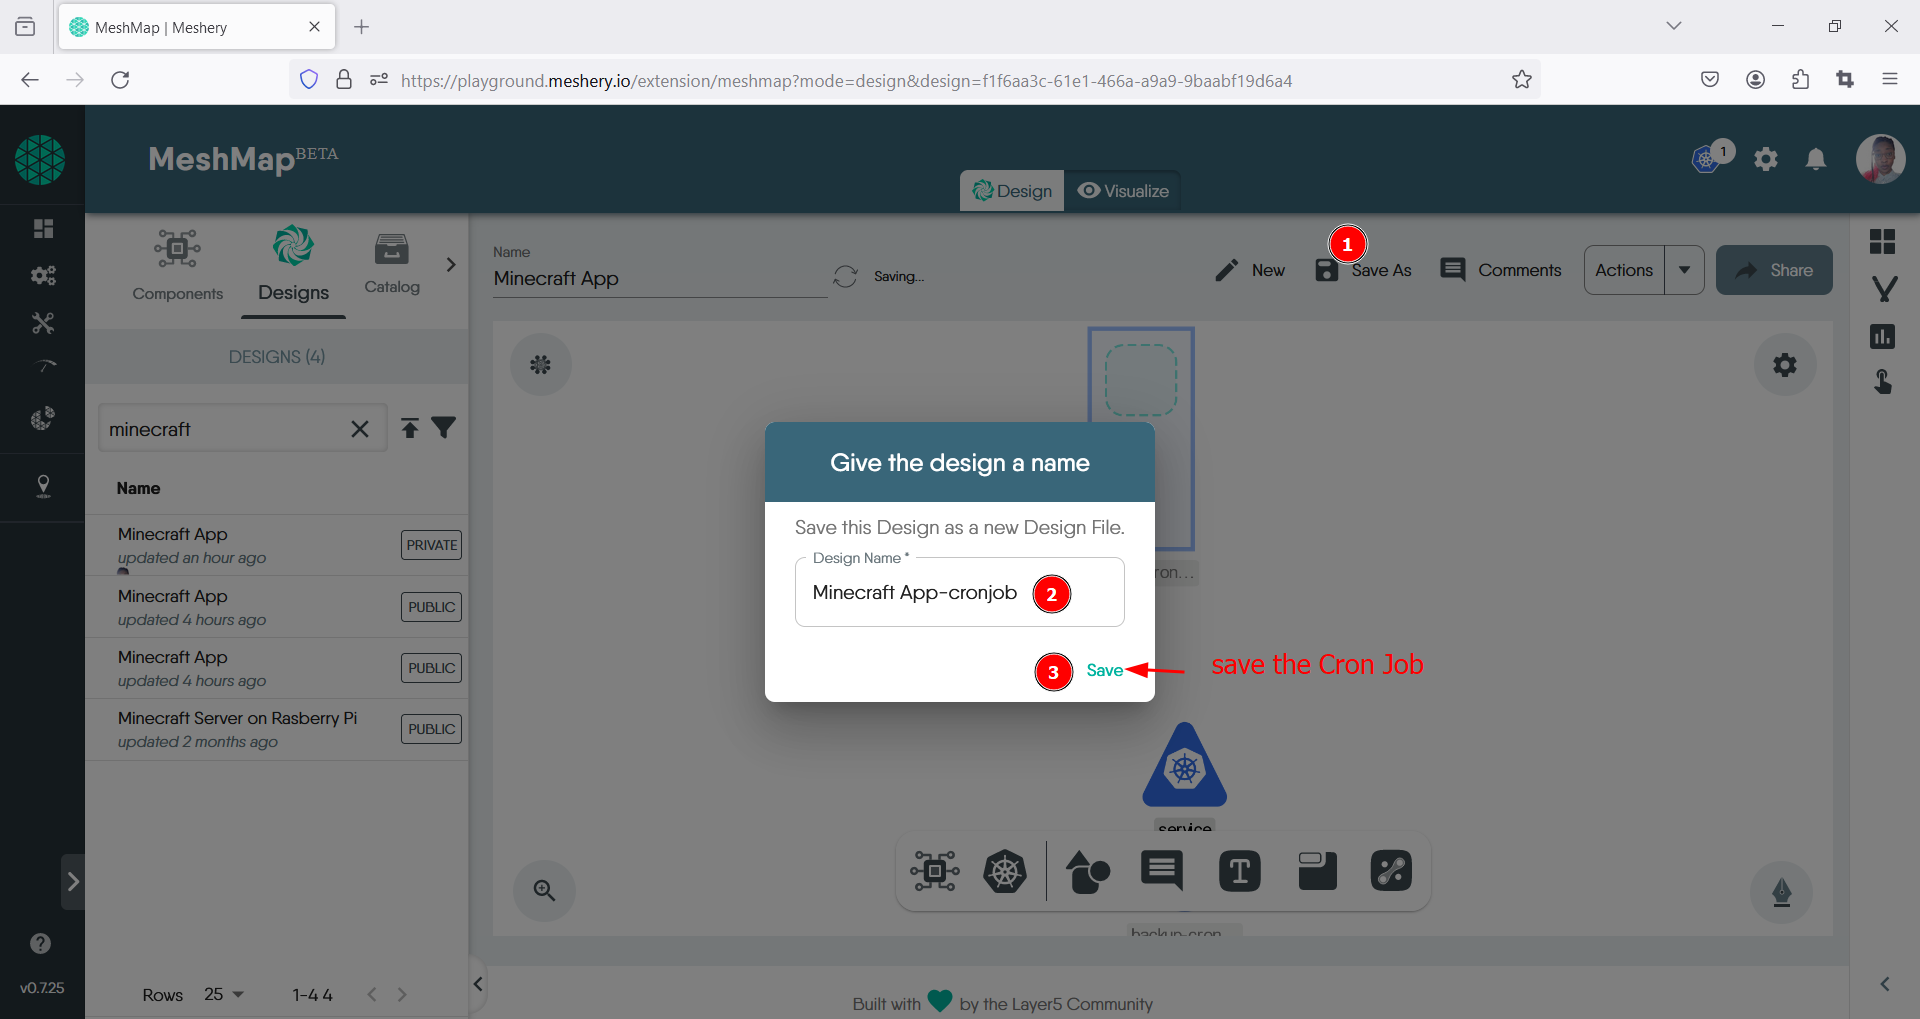The height and width of the screenshot is (1019, 1920).
Task: Open the notifications bell
Action: [1816, 159]
